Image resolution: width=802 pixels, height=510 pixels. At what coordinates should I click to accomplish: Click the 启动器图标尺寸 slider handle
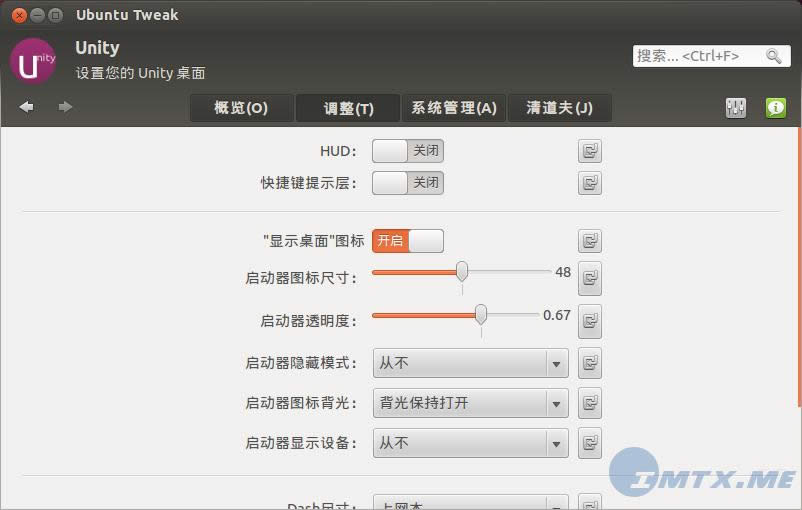pos(462,272)
